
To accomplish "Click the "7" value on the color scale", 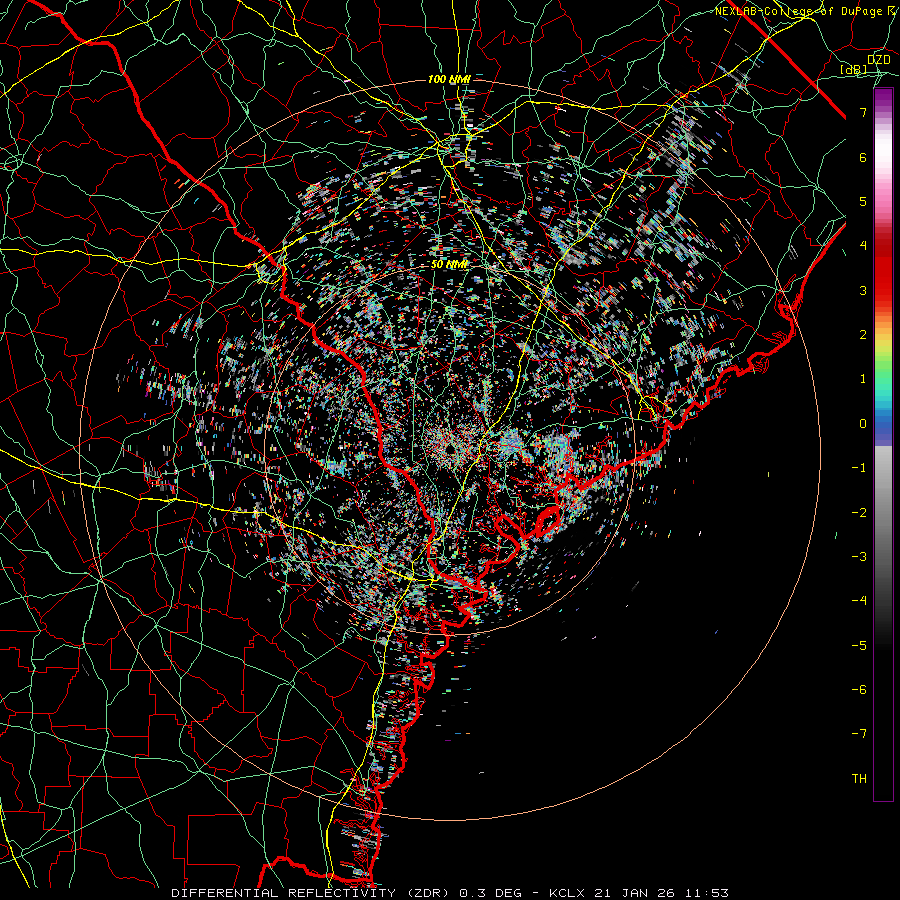I will tap(863, 112).
